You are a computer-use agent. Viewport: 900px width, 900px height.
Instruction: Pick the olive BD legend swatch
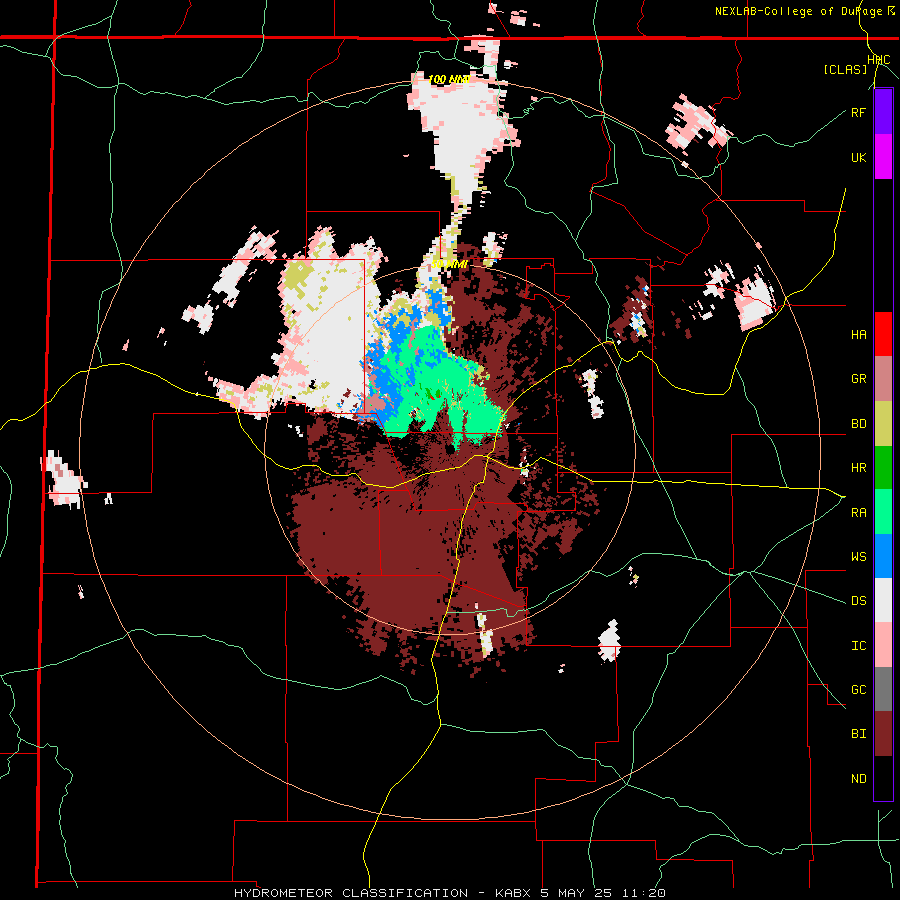pos(883,424)
